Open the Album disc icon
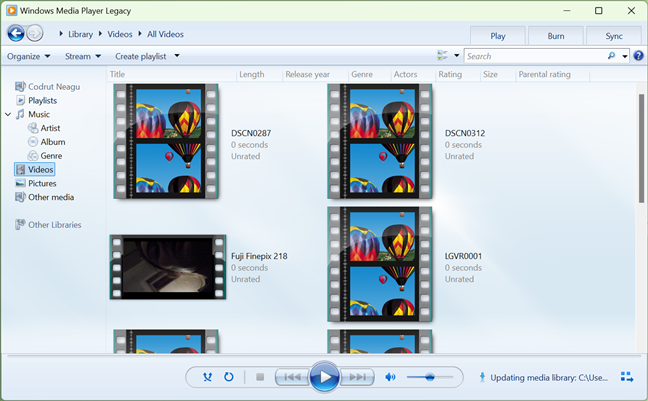 pos(33,142)
